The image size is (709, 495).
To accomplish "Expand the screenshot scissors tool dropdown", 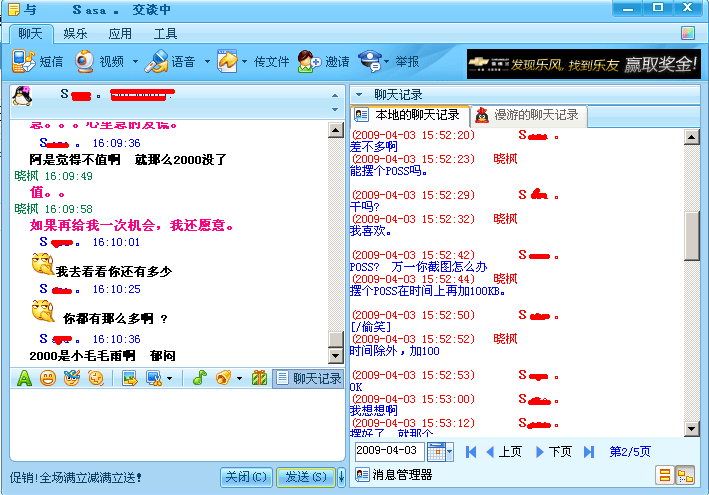I will click(169, 379).
